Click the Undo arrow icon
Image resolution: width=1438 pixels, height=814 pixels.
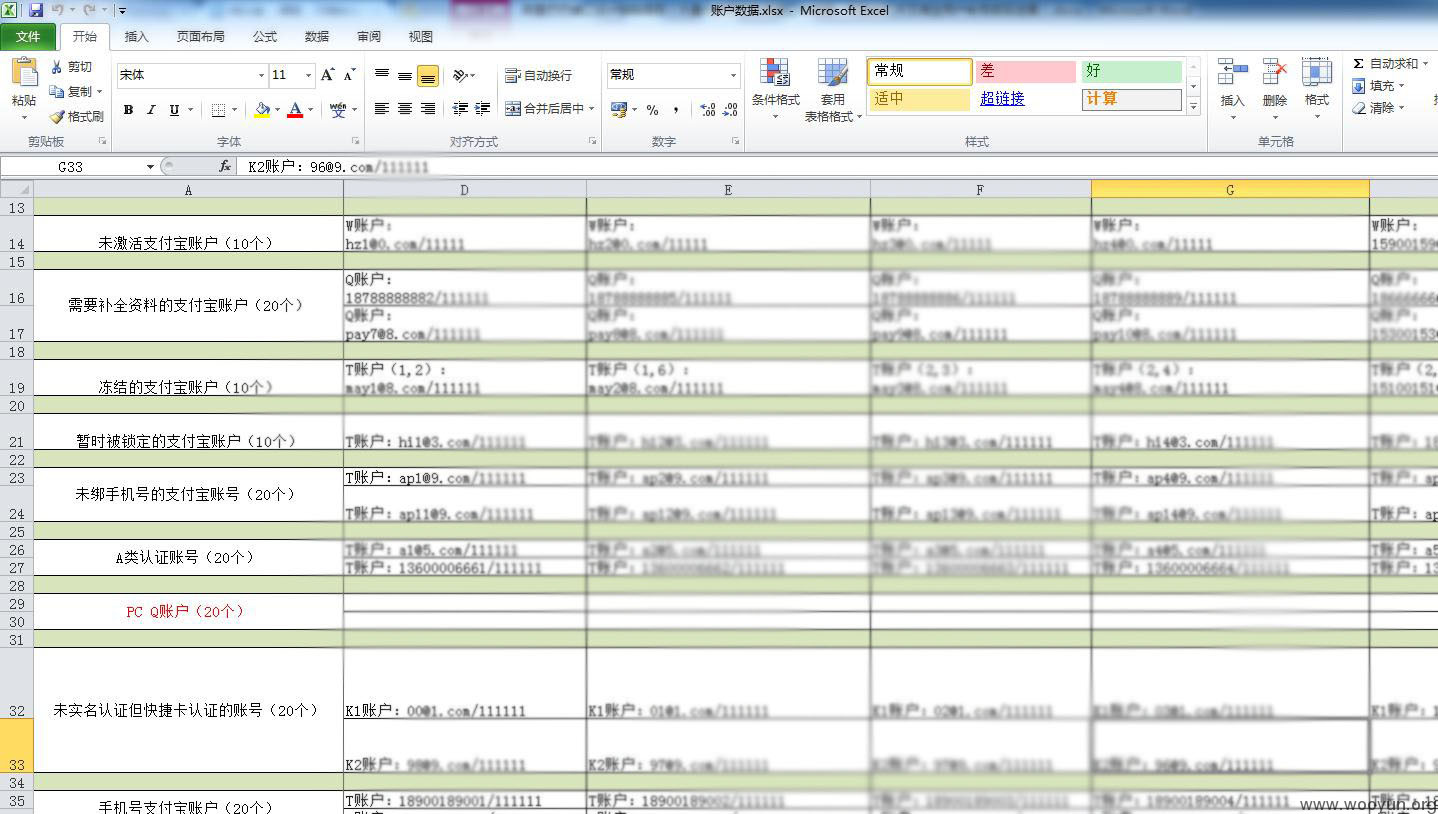[x=58, y=10]
